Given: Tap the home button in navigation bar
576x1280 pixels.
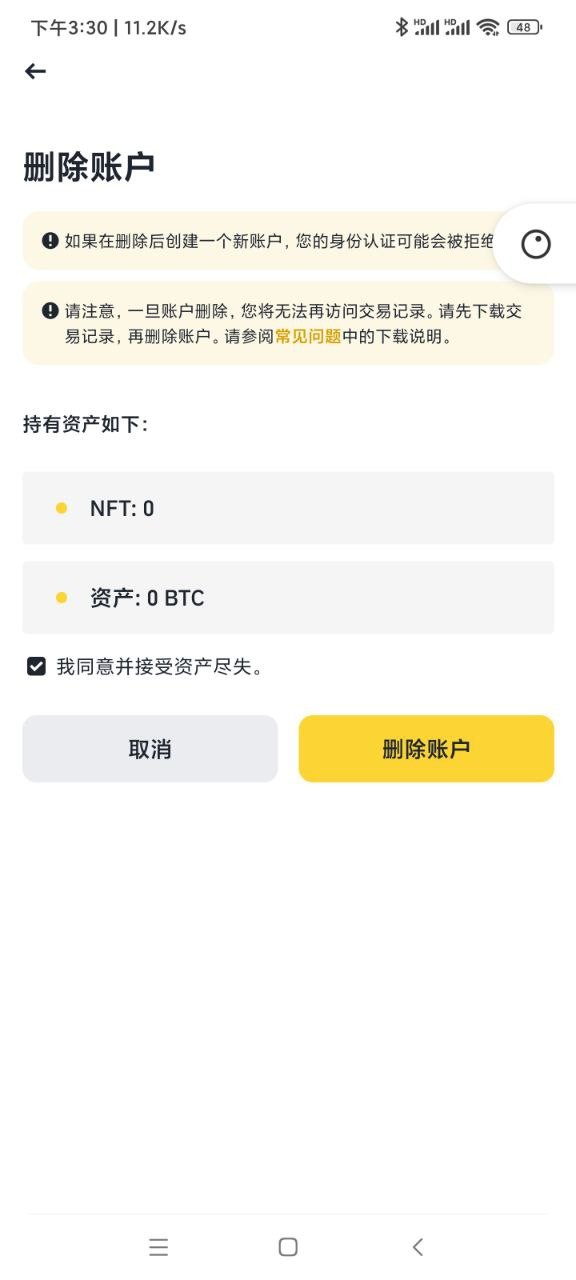Looking at the screenshot, I should [x=287, y=1247].
